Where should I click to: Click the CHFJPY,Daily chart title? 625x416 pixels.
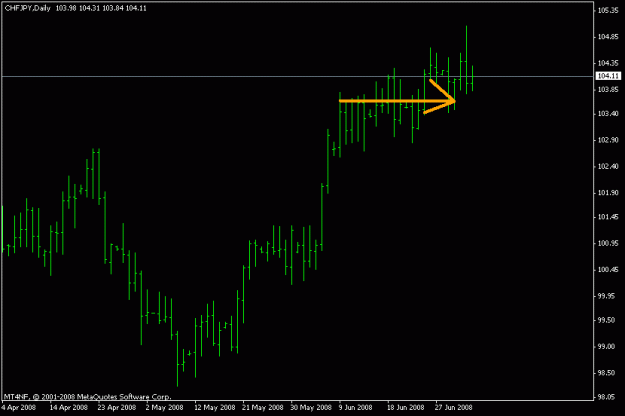pyautogui.click(x=28, y=8)
